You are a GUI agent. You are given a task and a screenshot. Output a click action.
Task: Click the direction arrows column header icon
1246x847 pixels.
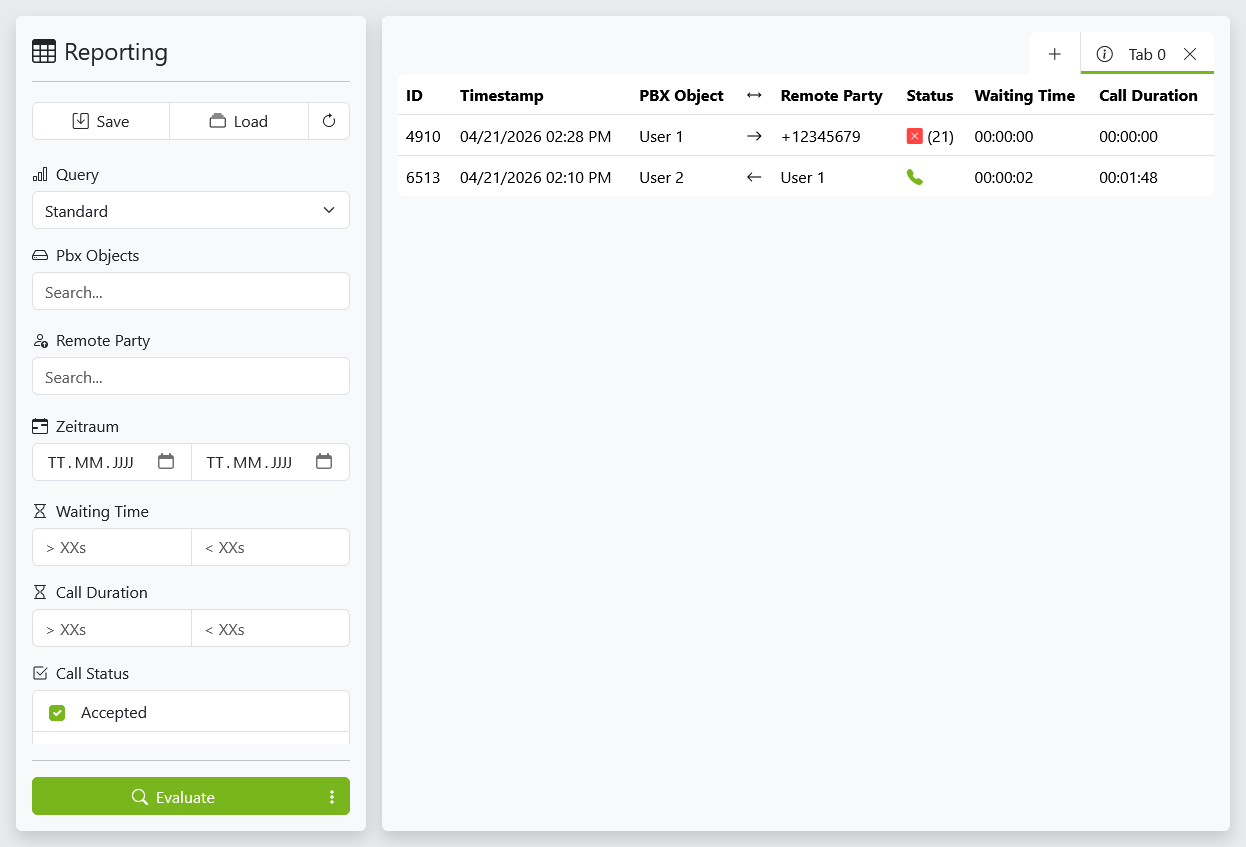[x=754, y=95]
